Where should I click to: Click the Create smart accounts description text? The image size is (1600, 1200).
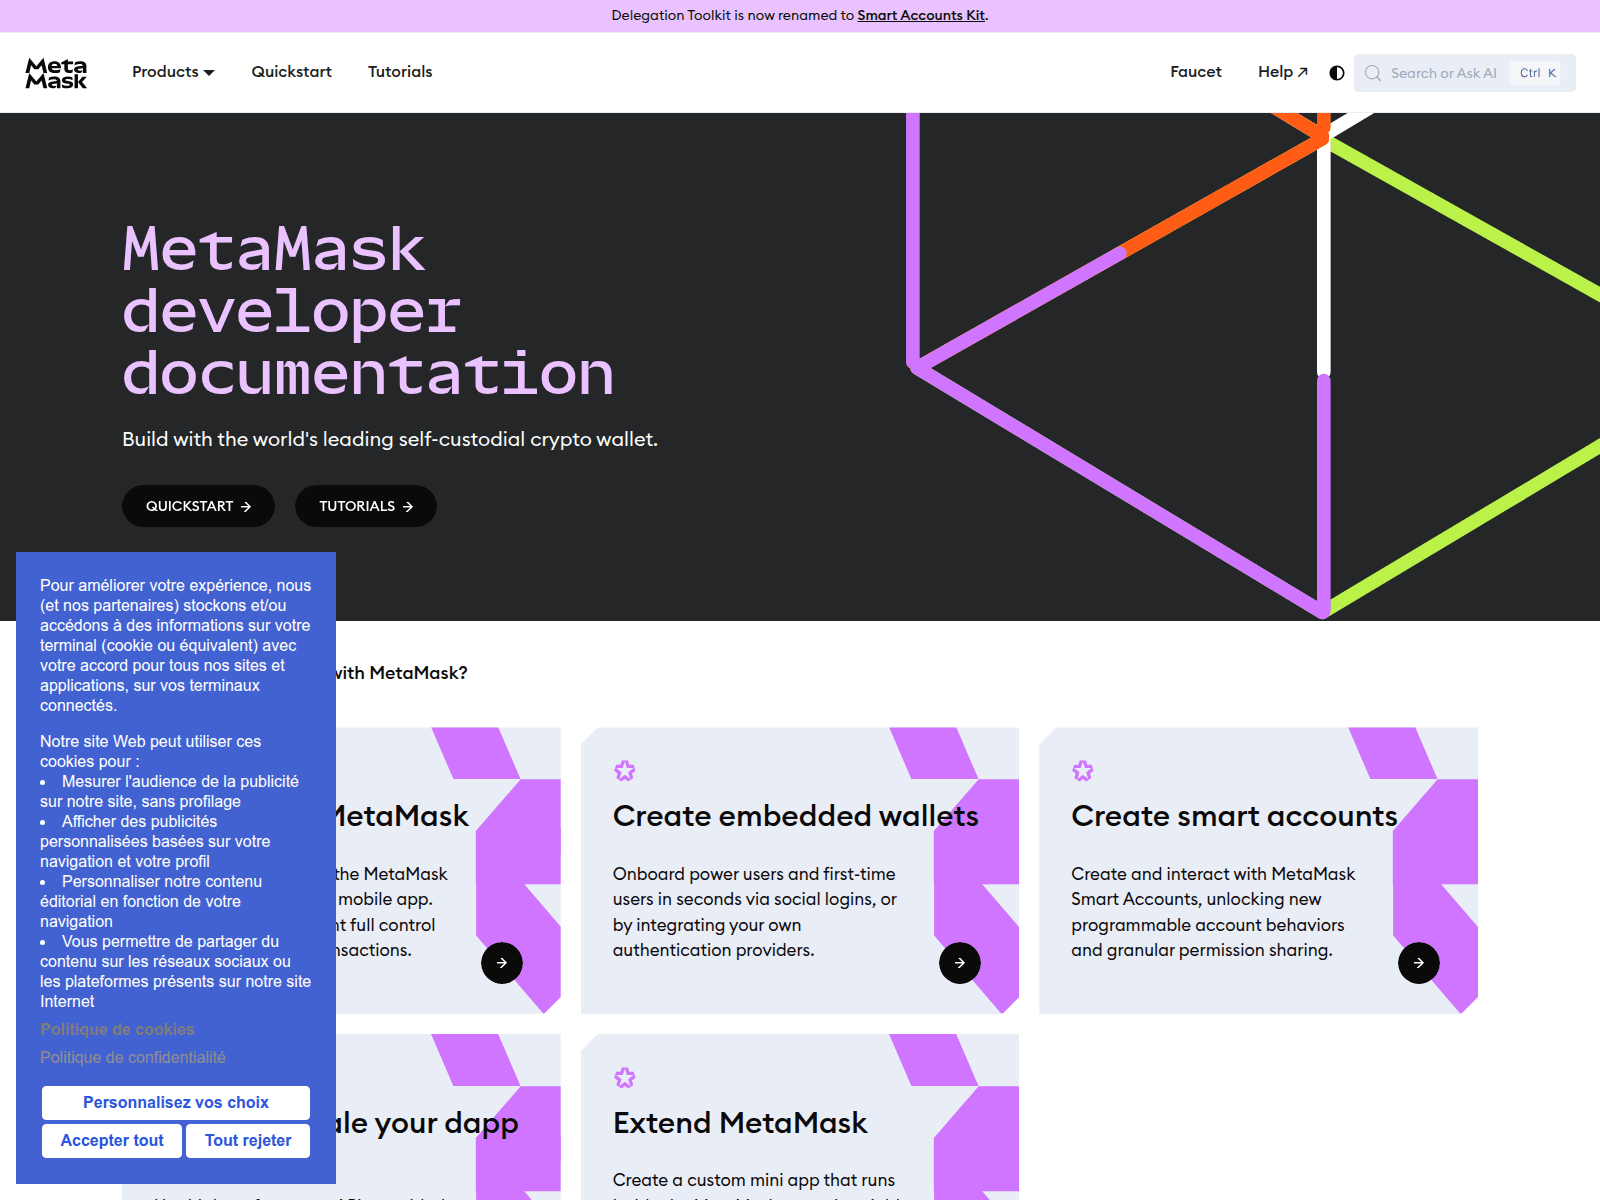pyautogui.click(x=1213, y=912)
